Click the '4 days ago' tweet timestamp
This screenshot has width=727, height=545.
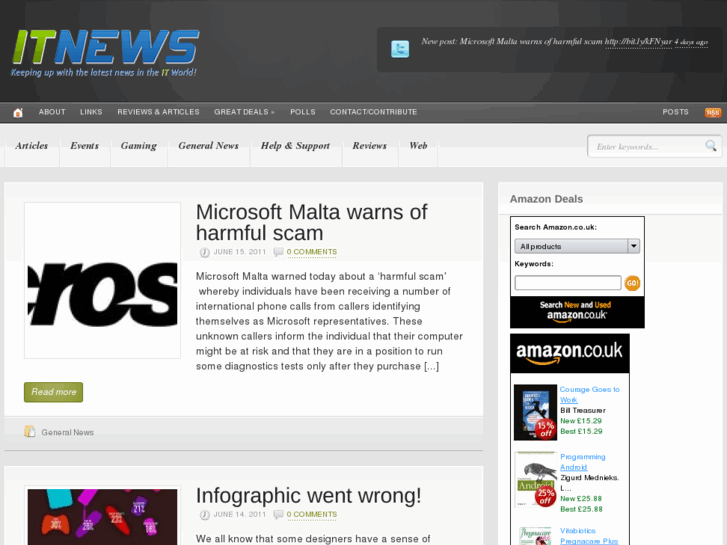(x=691, y=42)
